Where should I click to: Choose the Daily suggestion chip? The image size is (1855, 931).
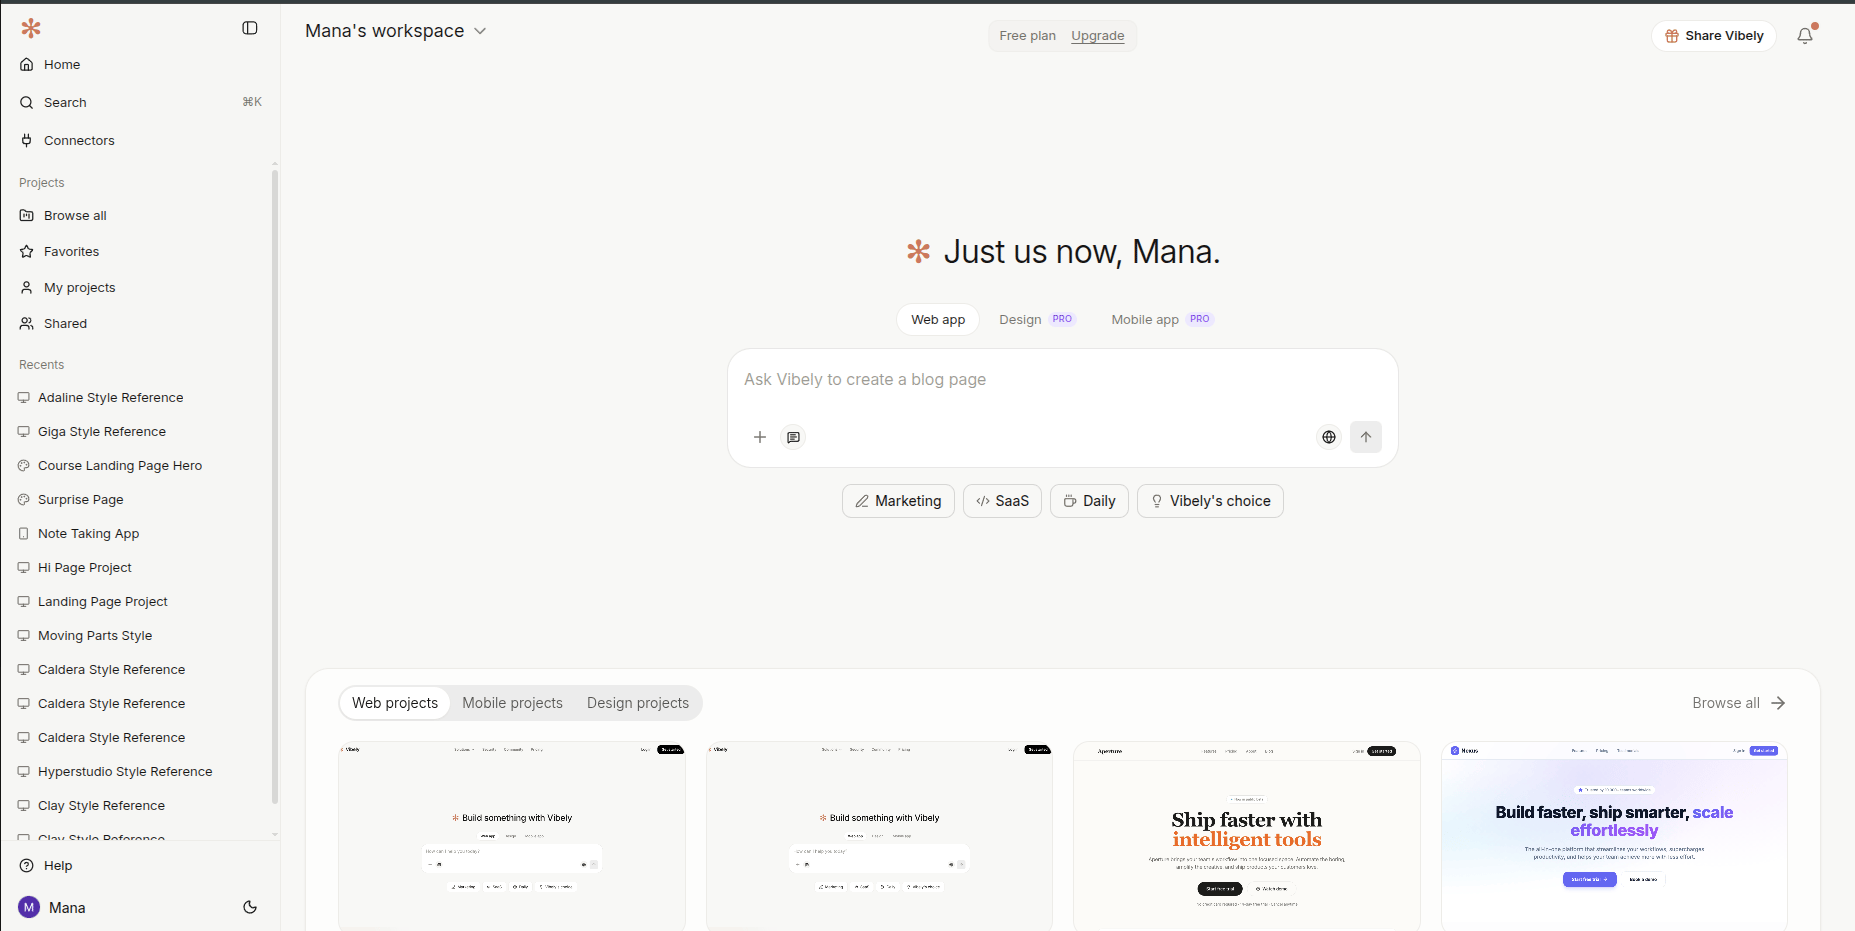1089,501
